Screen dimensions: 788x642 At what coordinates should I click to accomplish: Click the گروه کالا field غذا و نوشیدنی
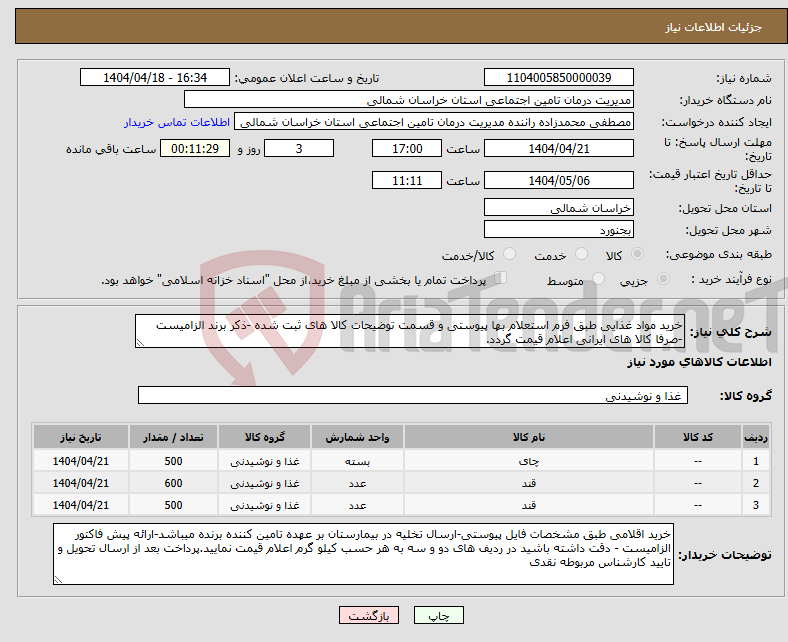pyautogui.click(x=413, y=395)
